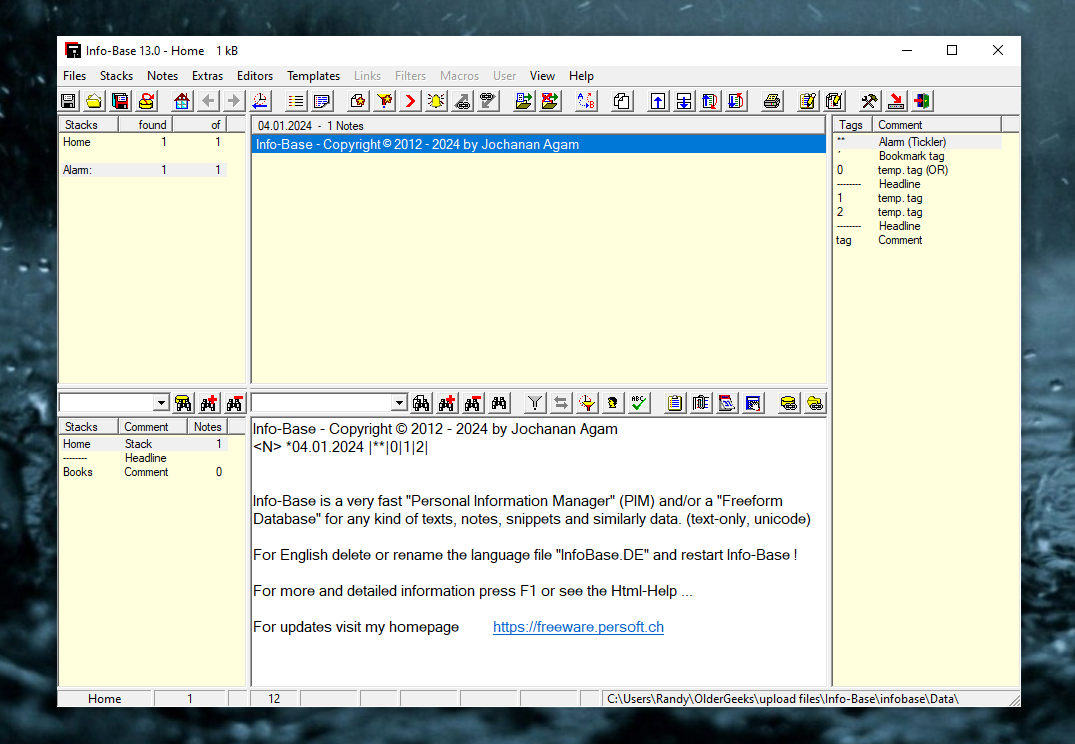
Task: Click the yellow disk with chain link icon
Action: [x=788, y=403]
